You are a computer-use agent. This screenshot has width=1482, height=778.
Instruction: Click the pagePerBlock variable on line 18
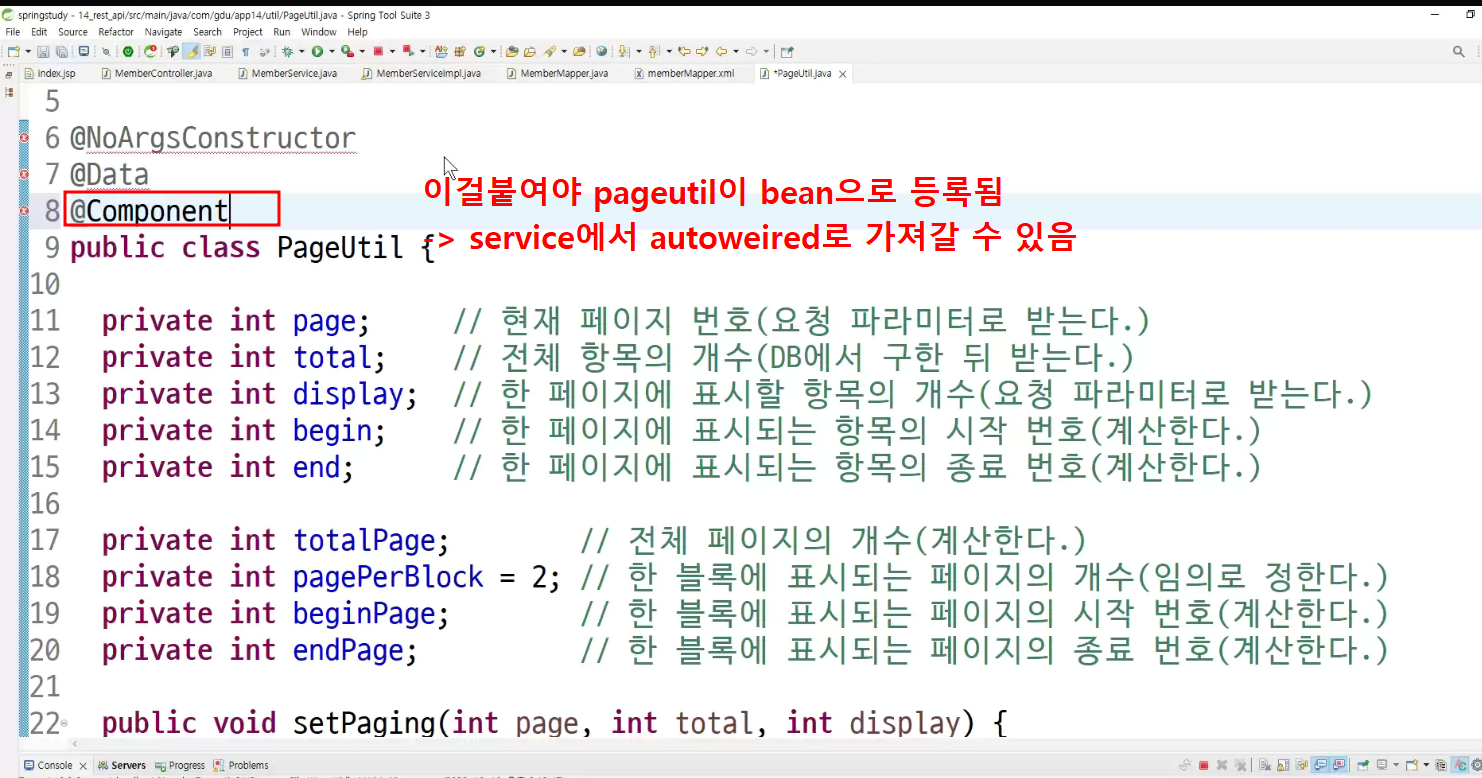(x=388, y=577)
